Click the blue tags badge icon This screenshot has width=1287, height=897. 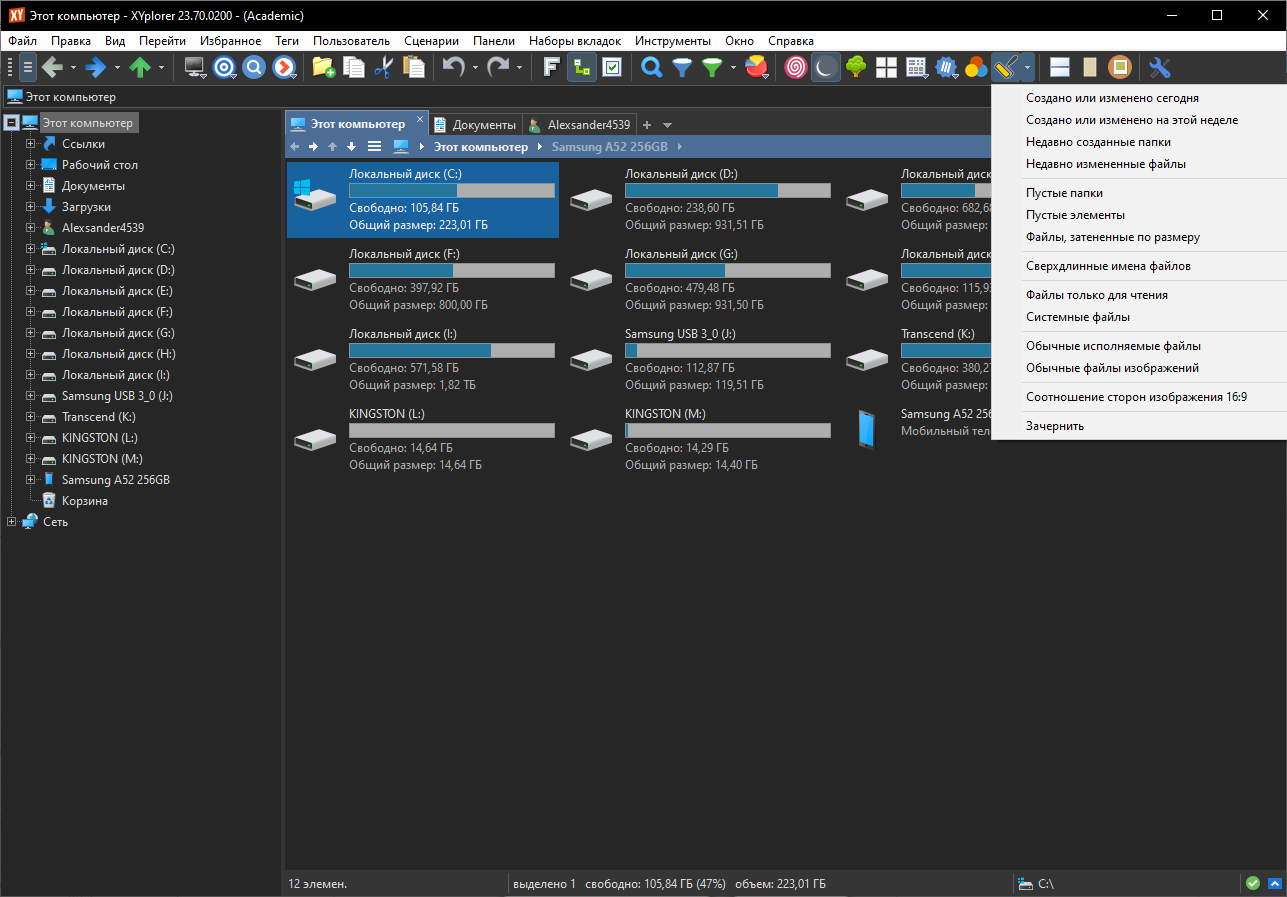point(946,68)
